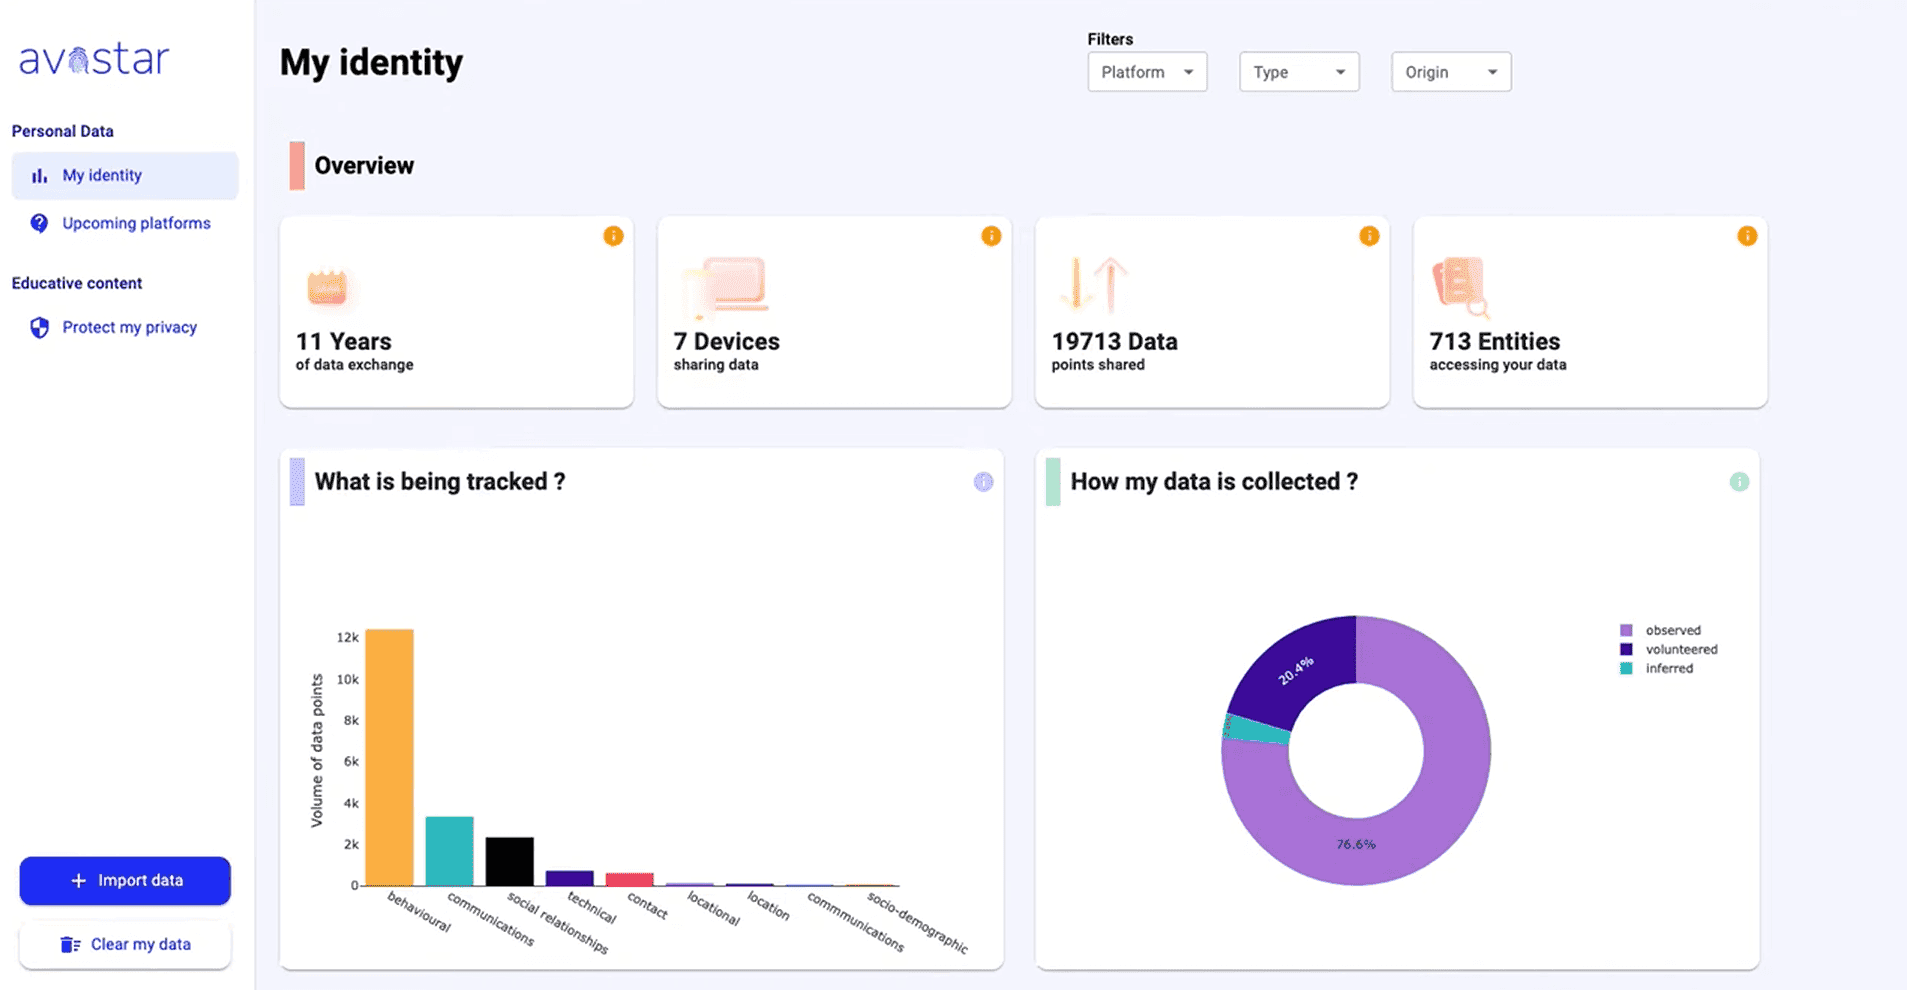Open the Origin filter dropdown

click(x=1451, y=72)
